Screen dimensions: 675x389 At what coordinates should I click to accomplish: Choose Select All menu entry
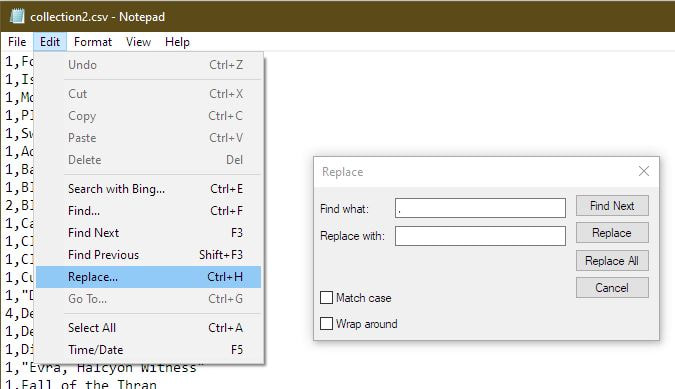coord(149,328)
